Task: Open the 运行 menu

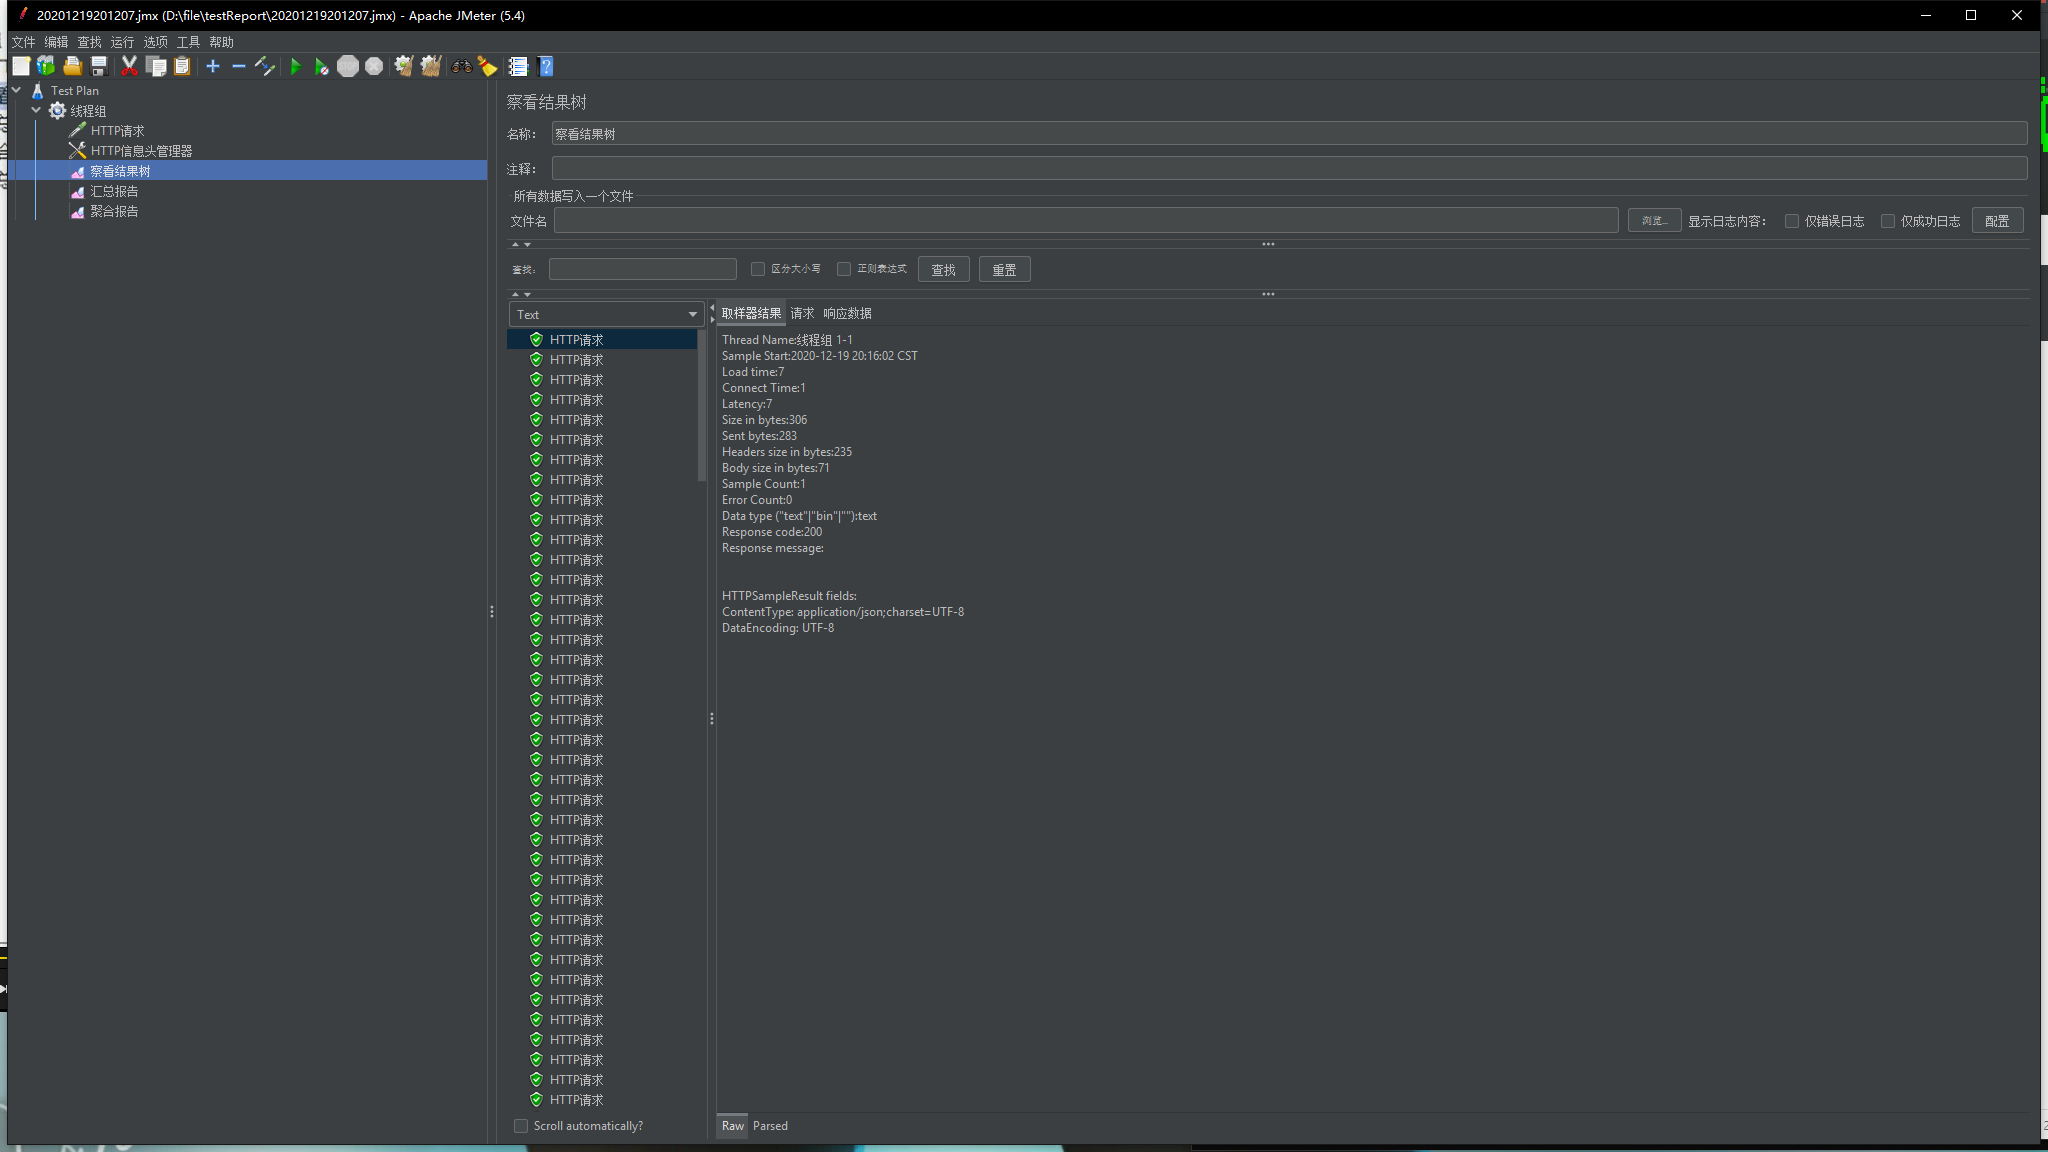Action: [122, 42]
